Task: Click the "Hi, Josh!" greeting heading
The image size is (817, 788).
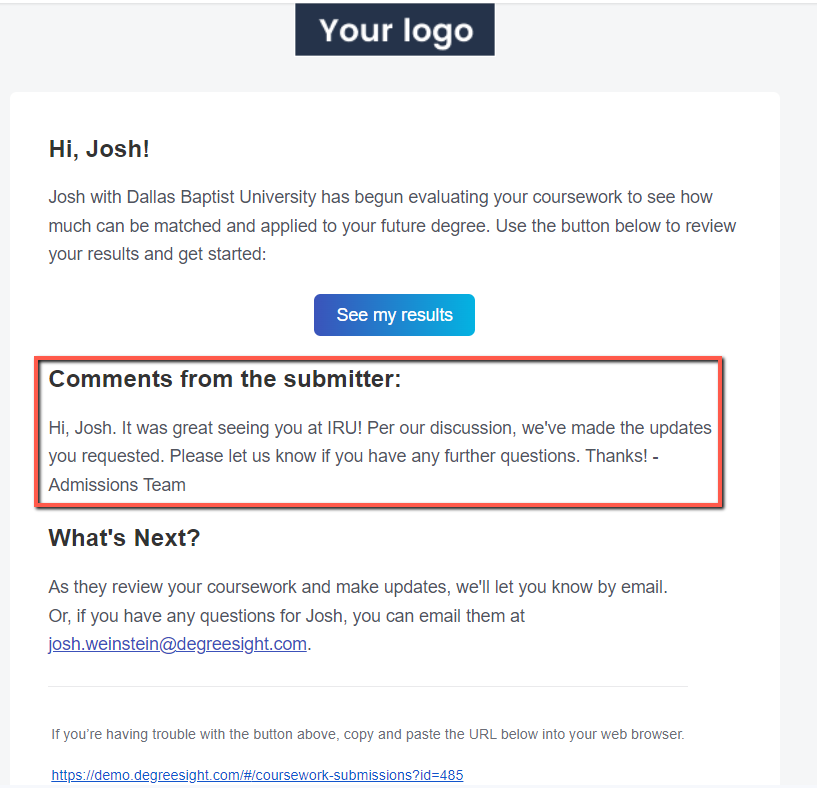Action: click(99, 150)
